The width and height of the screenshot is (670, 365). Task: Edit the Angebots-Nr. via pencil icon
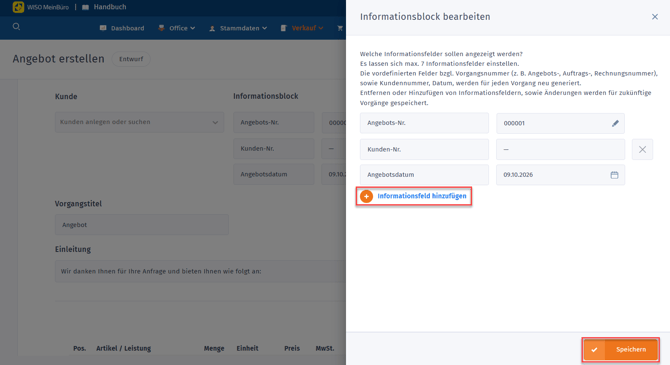tap(615, 123)
